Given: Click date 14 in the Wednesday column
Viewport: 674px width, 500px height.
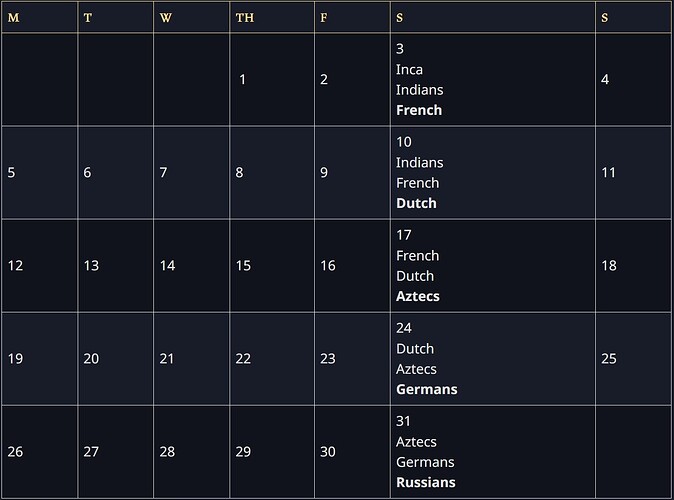Looking at the screenshot, I should [167, 266].
